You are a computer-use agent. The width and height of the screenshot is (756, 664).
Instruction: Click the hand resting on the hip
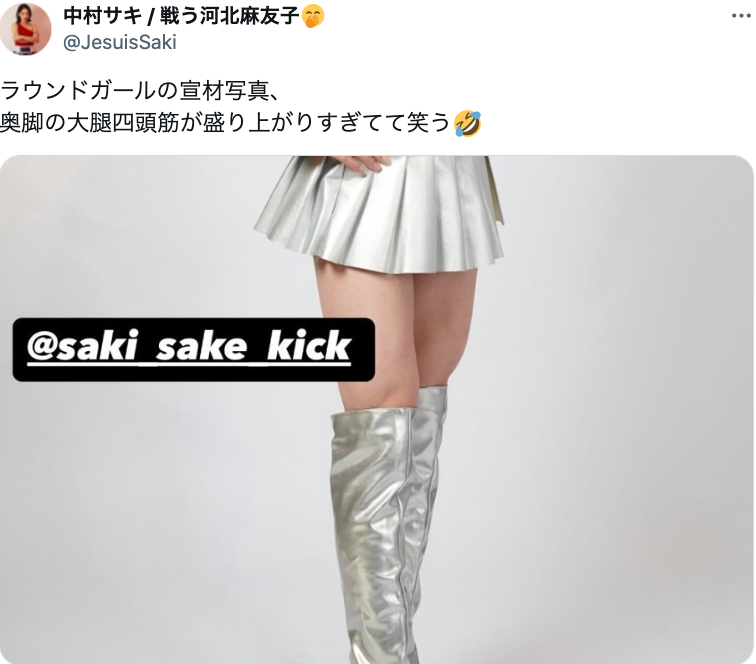pos(364,163)
